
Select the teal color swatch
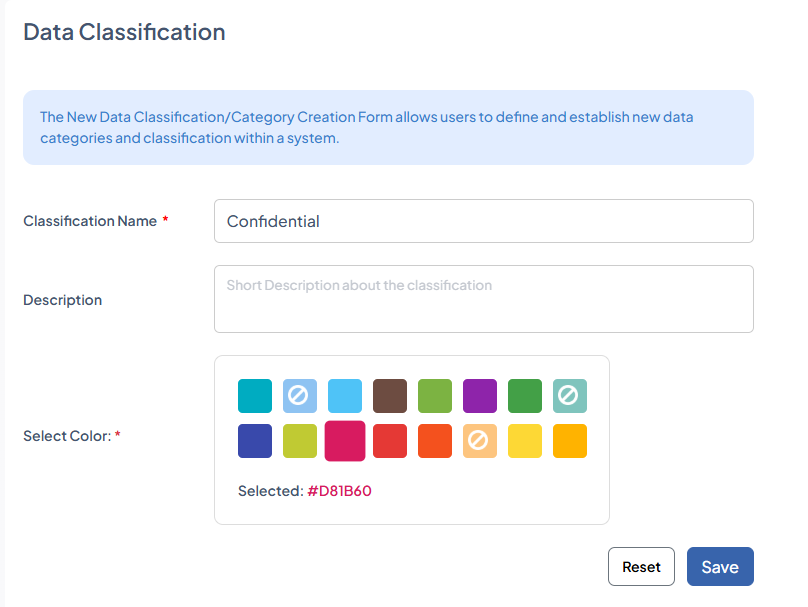pos(255,396)
